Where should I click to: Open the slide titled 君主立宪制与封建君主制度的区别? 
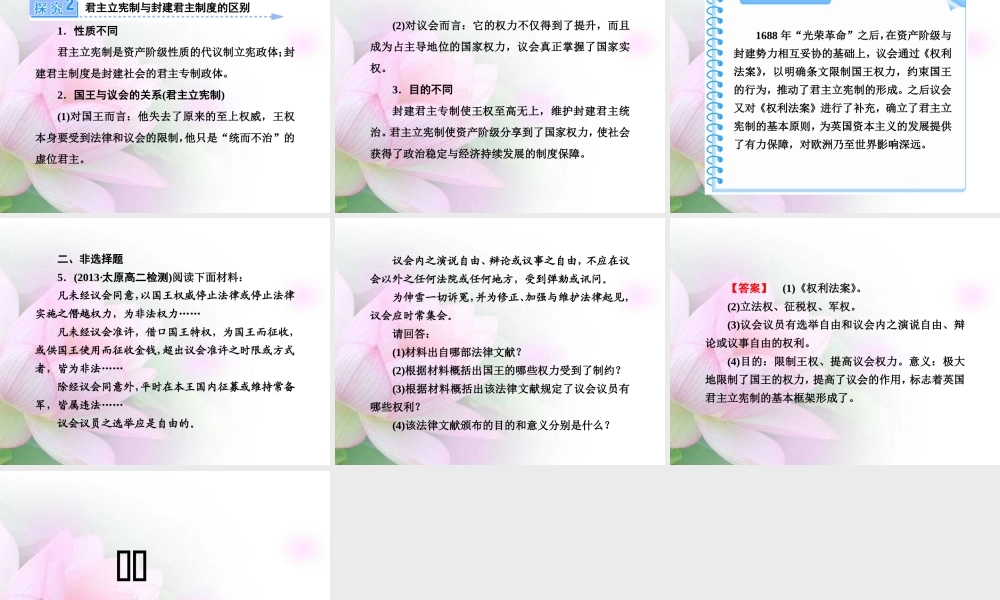[165, 106]
